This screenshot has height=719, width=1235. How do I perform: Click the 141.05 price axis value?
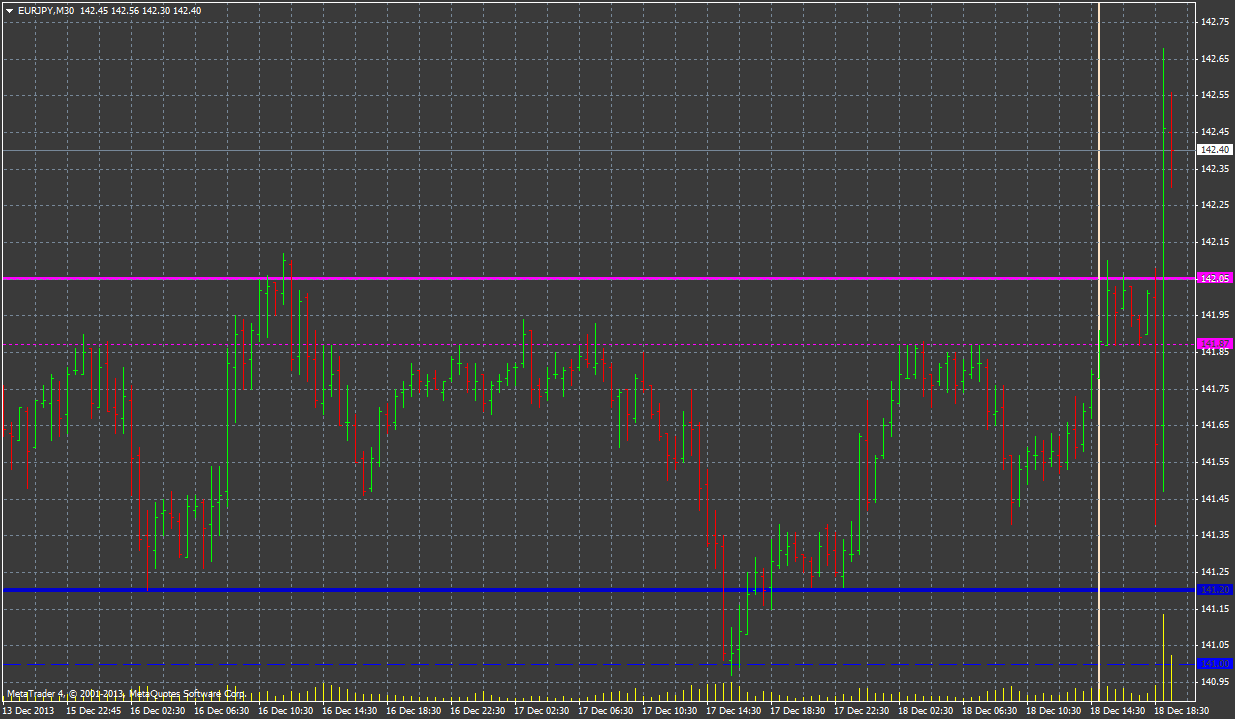tap(1215, 644)
